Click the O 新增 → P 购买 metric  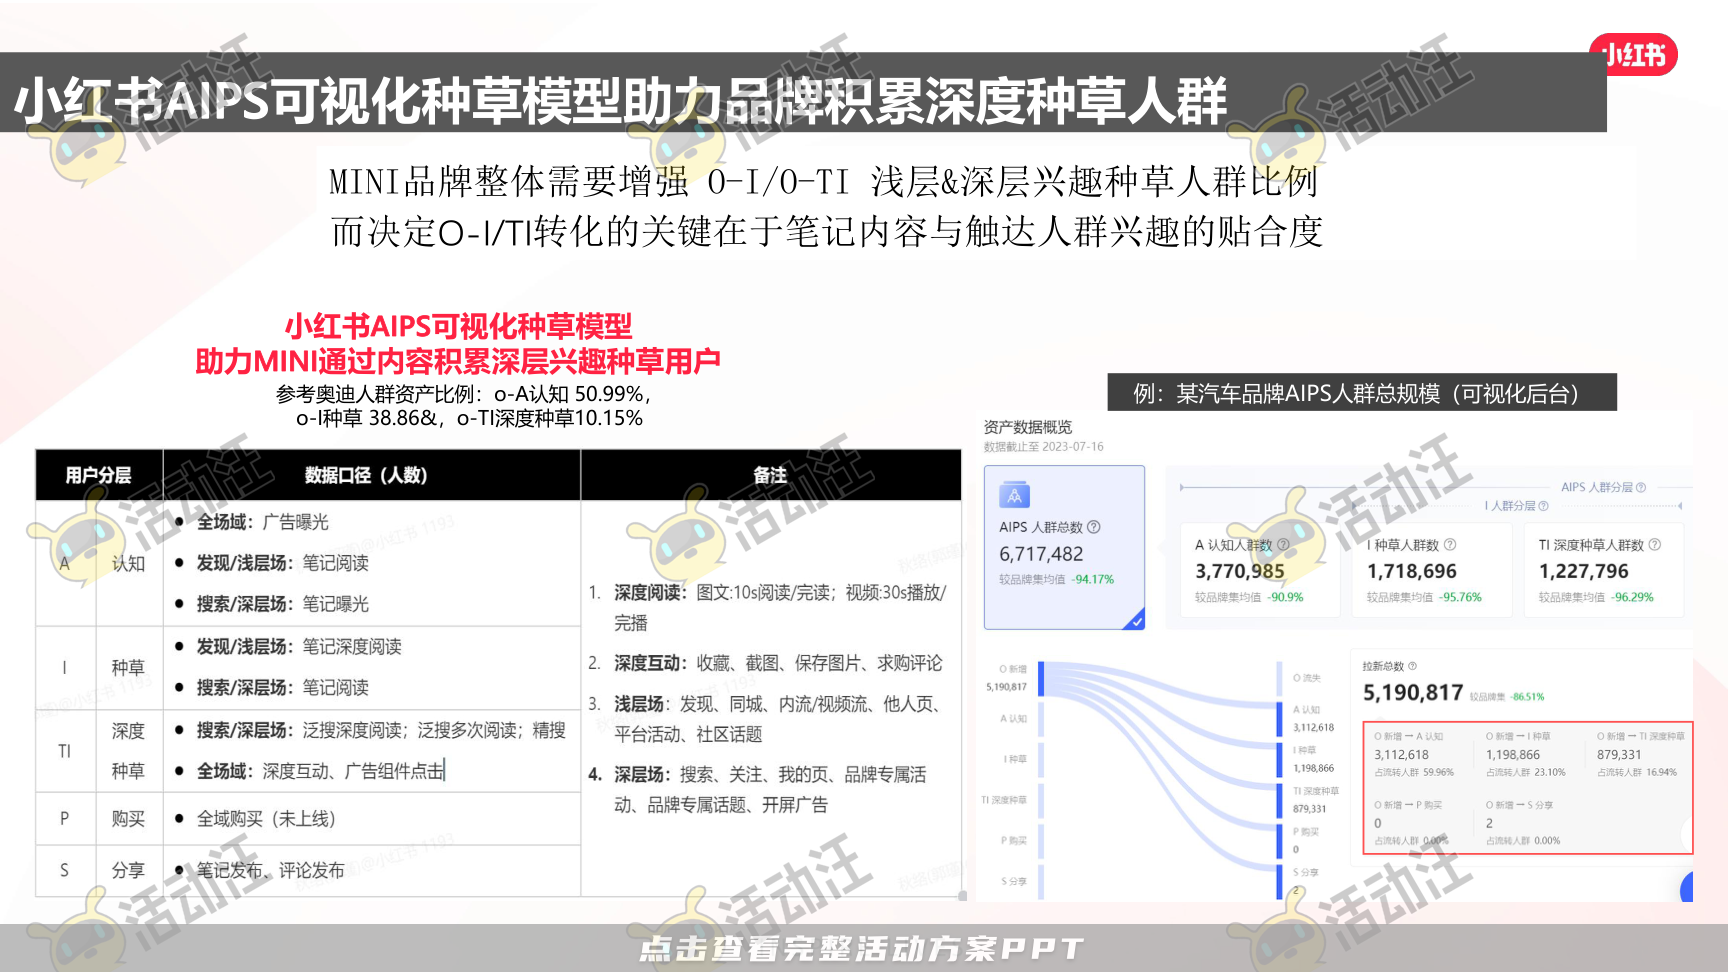[1411, 822]
